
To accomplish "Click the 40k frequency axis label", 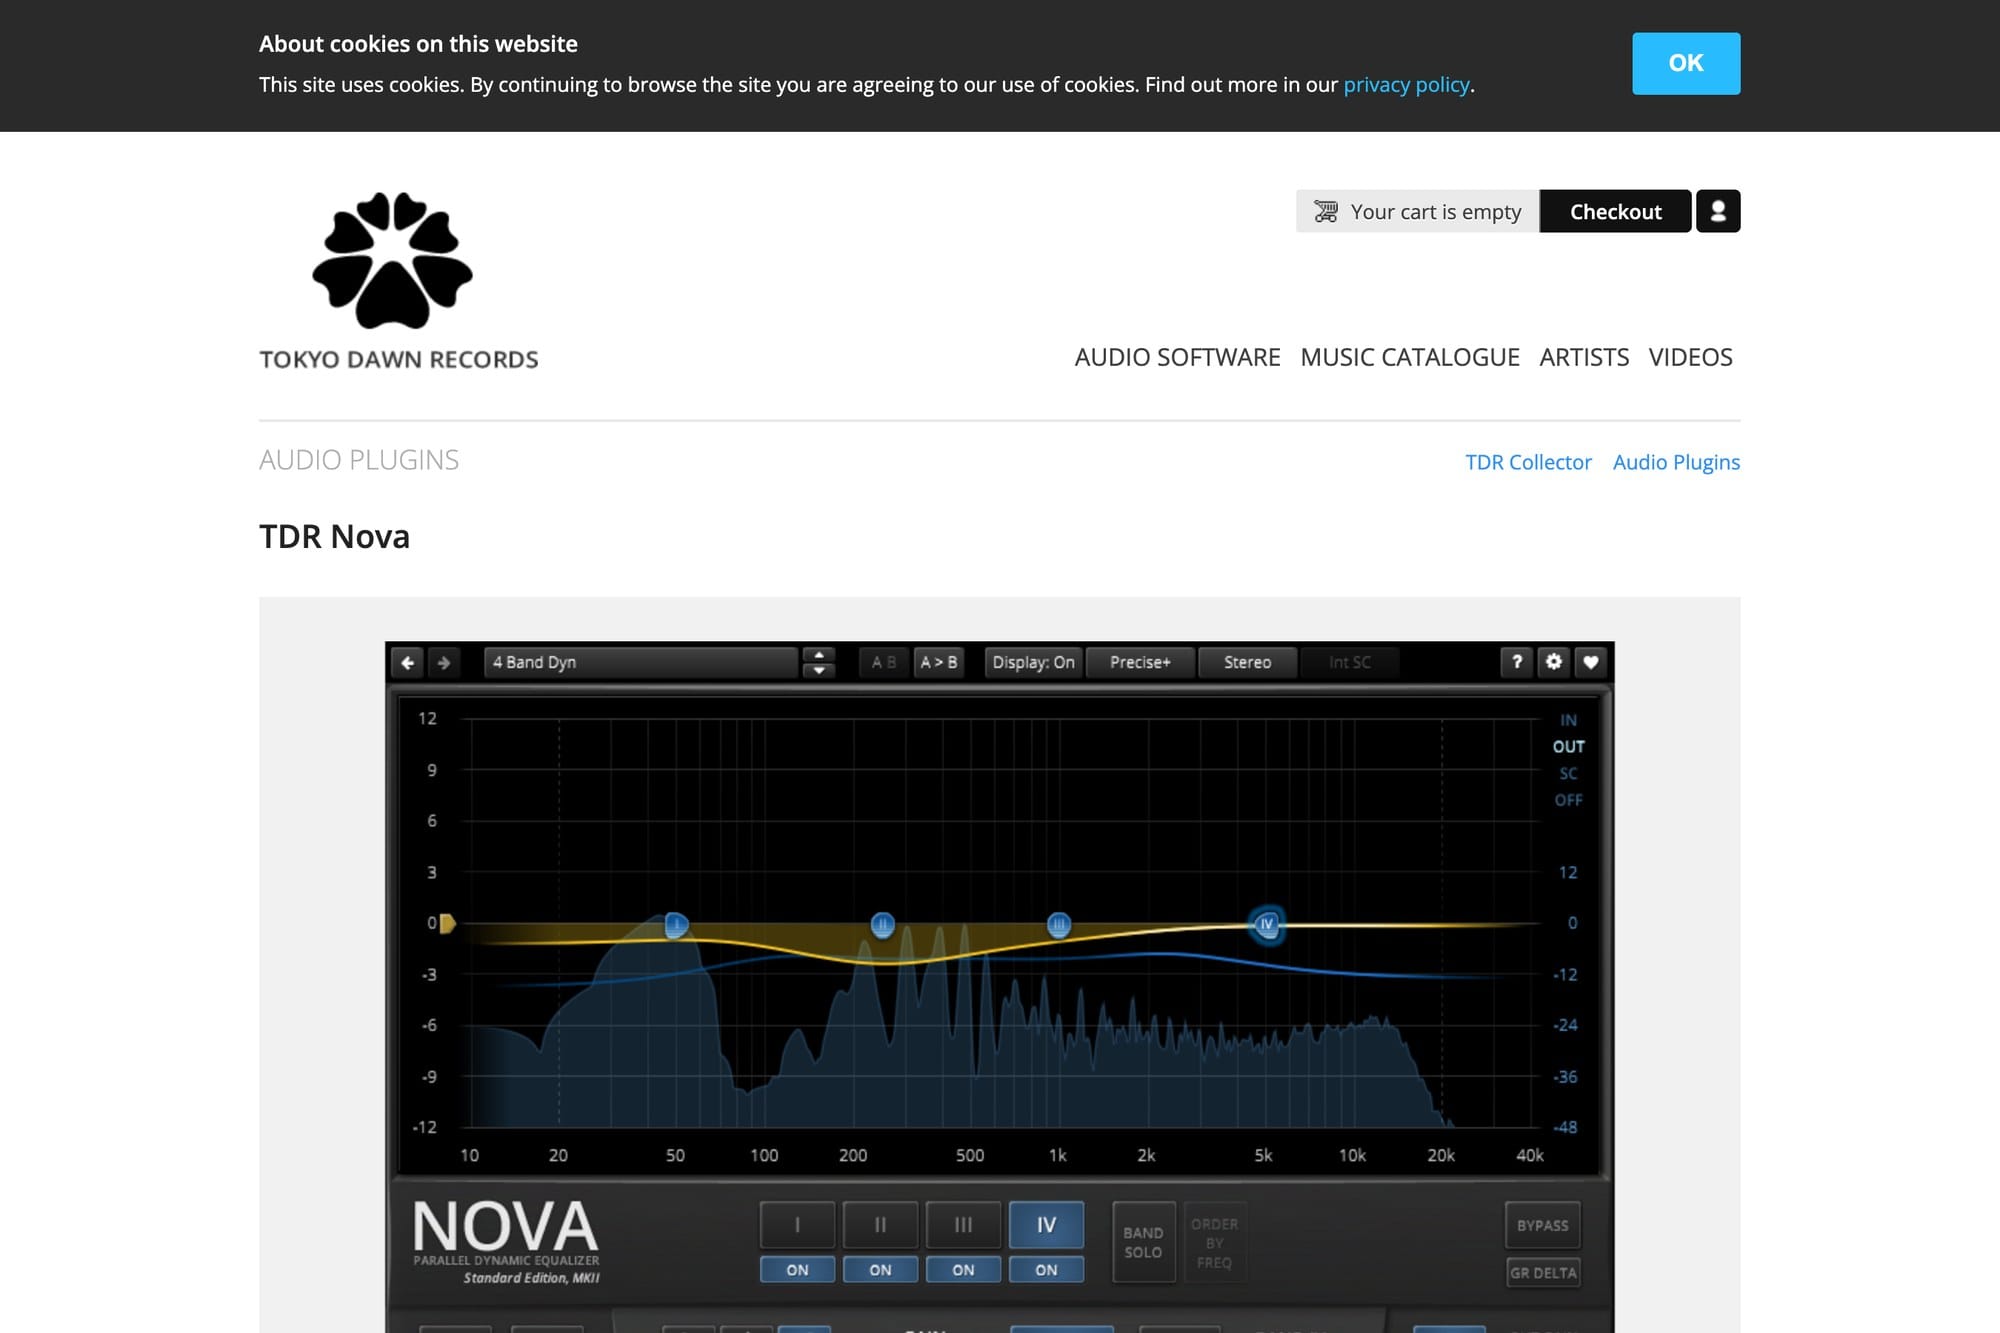I will click(1530, 1156).
